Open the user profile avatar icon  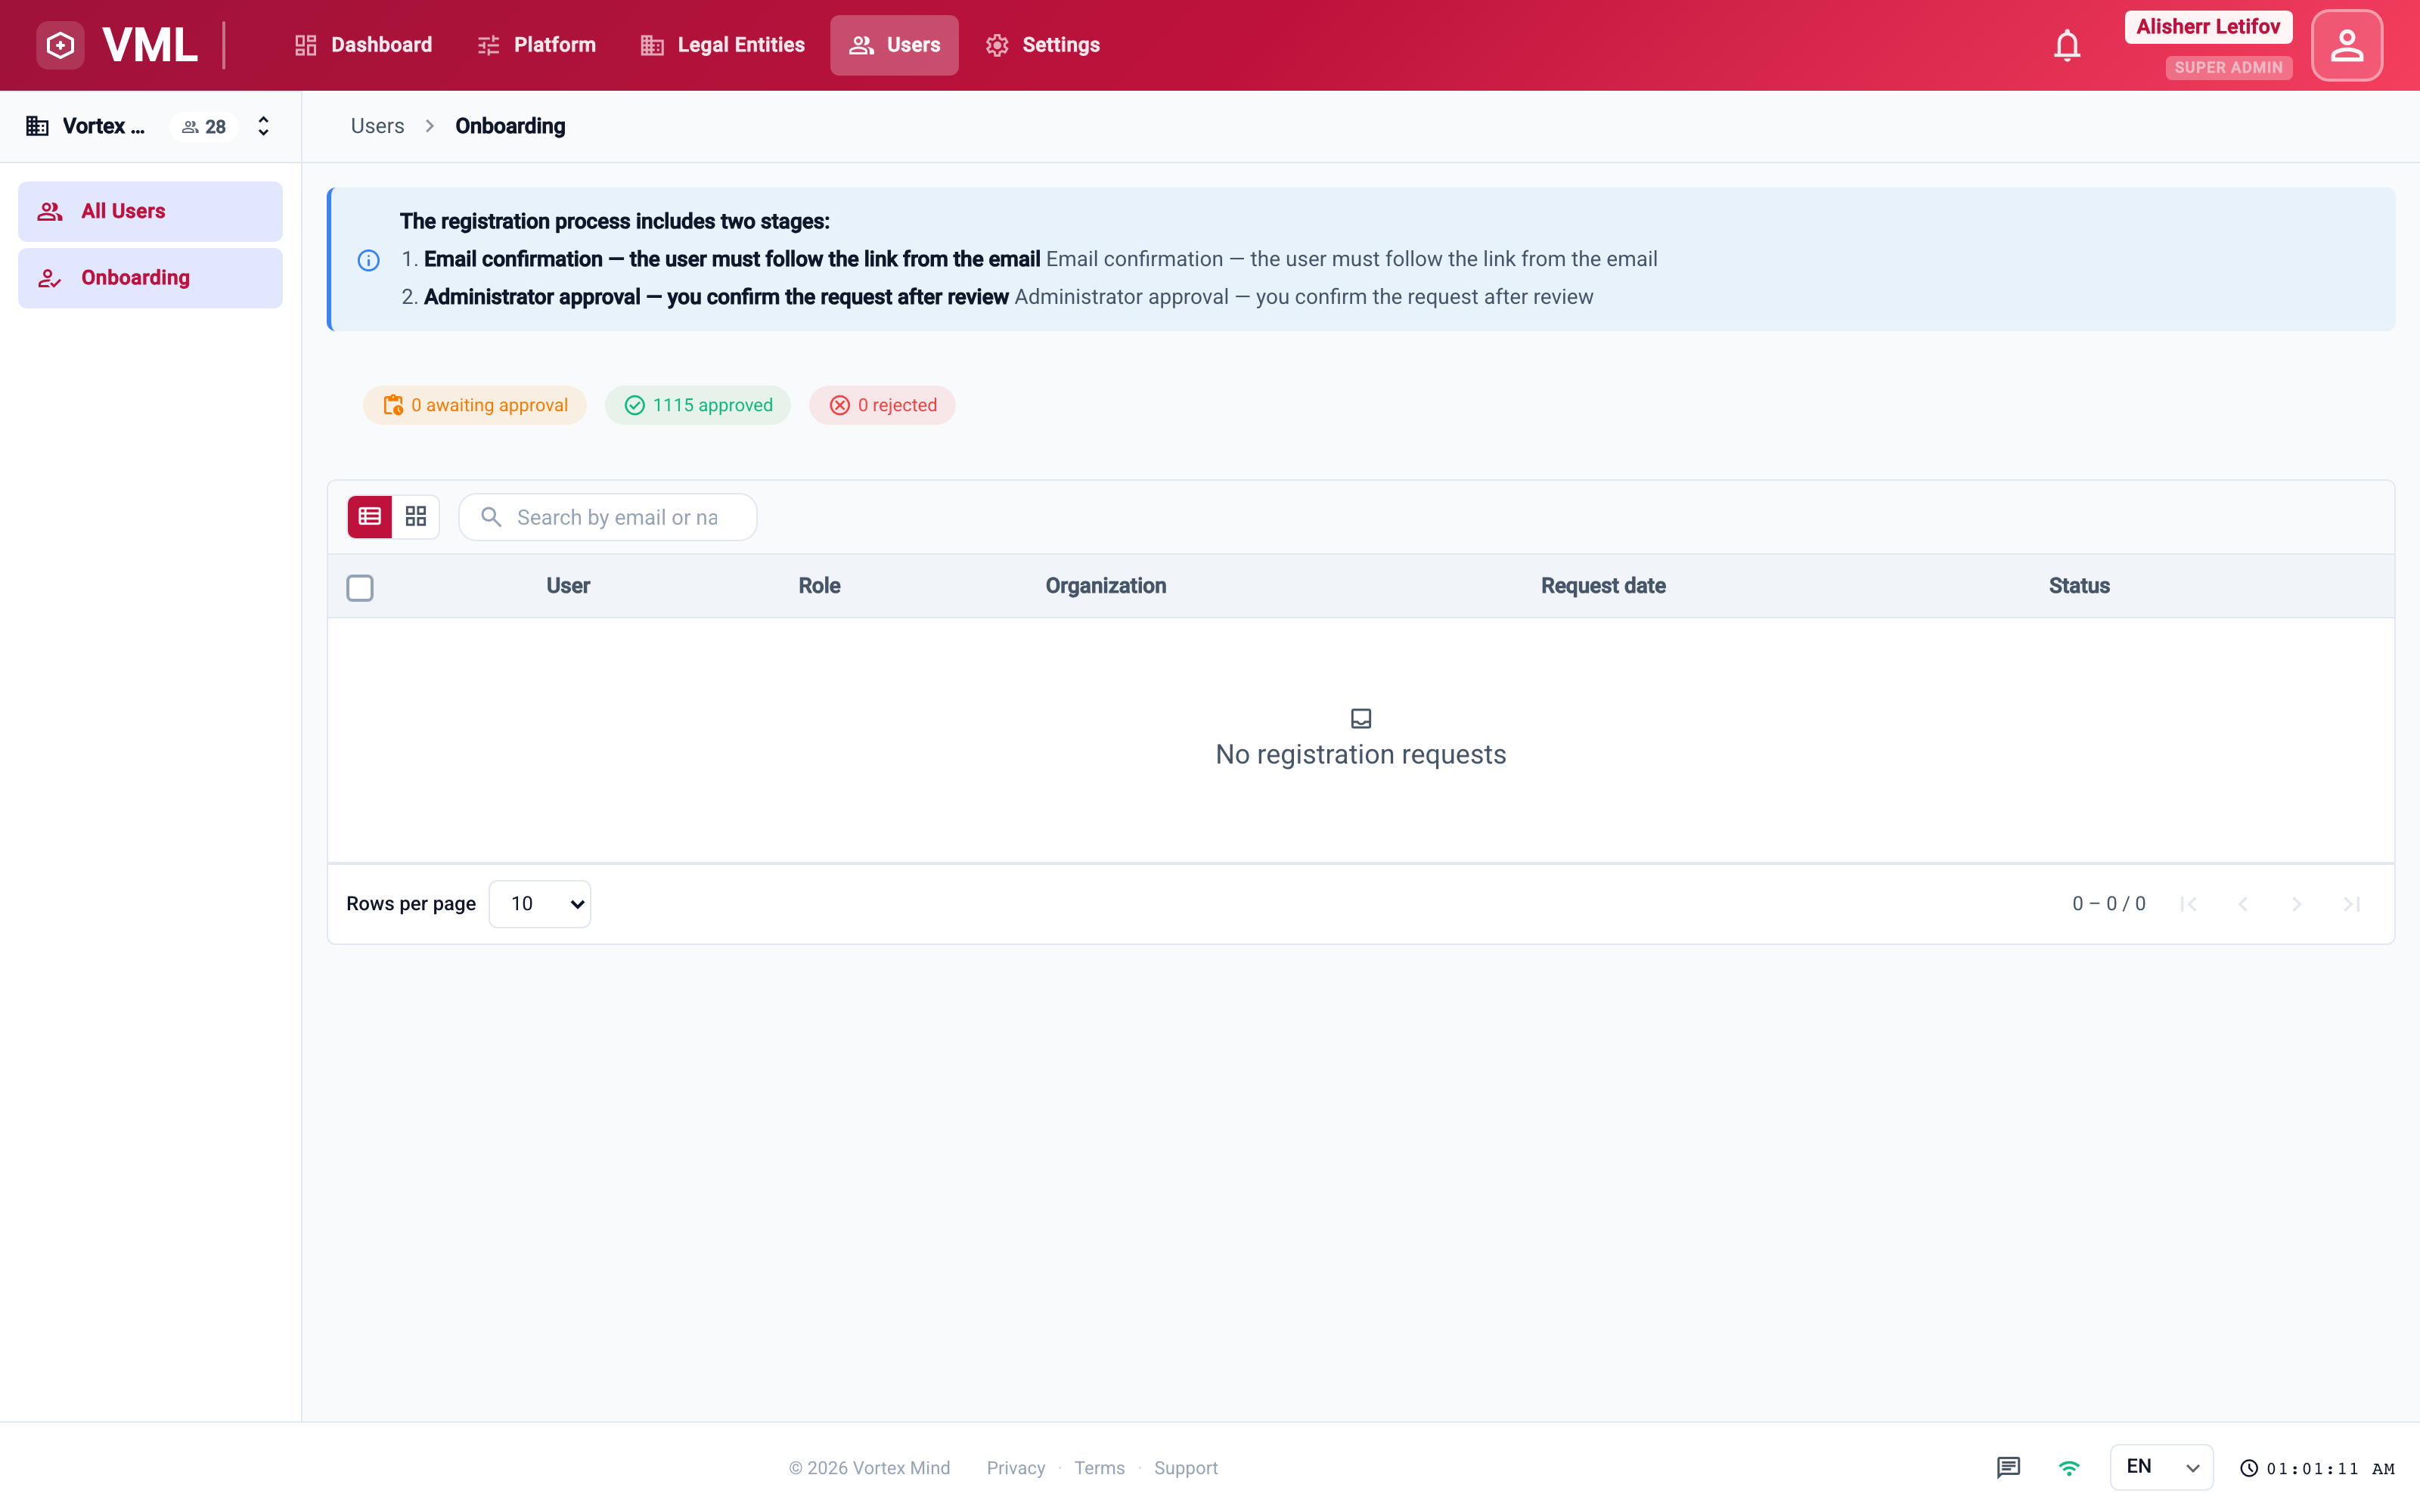2347,45
